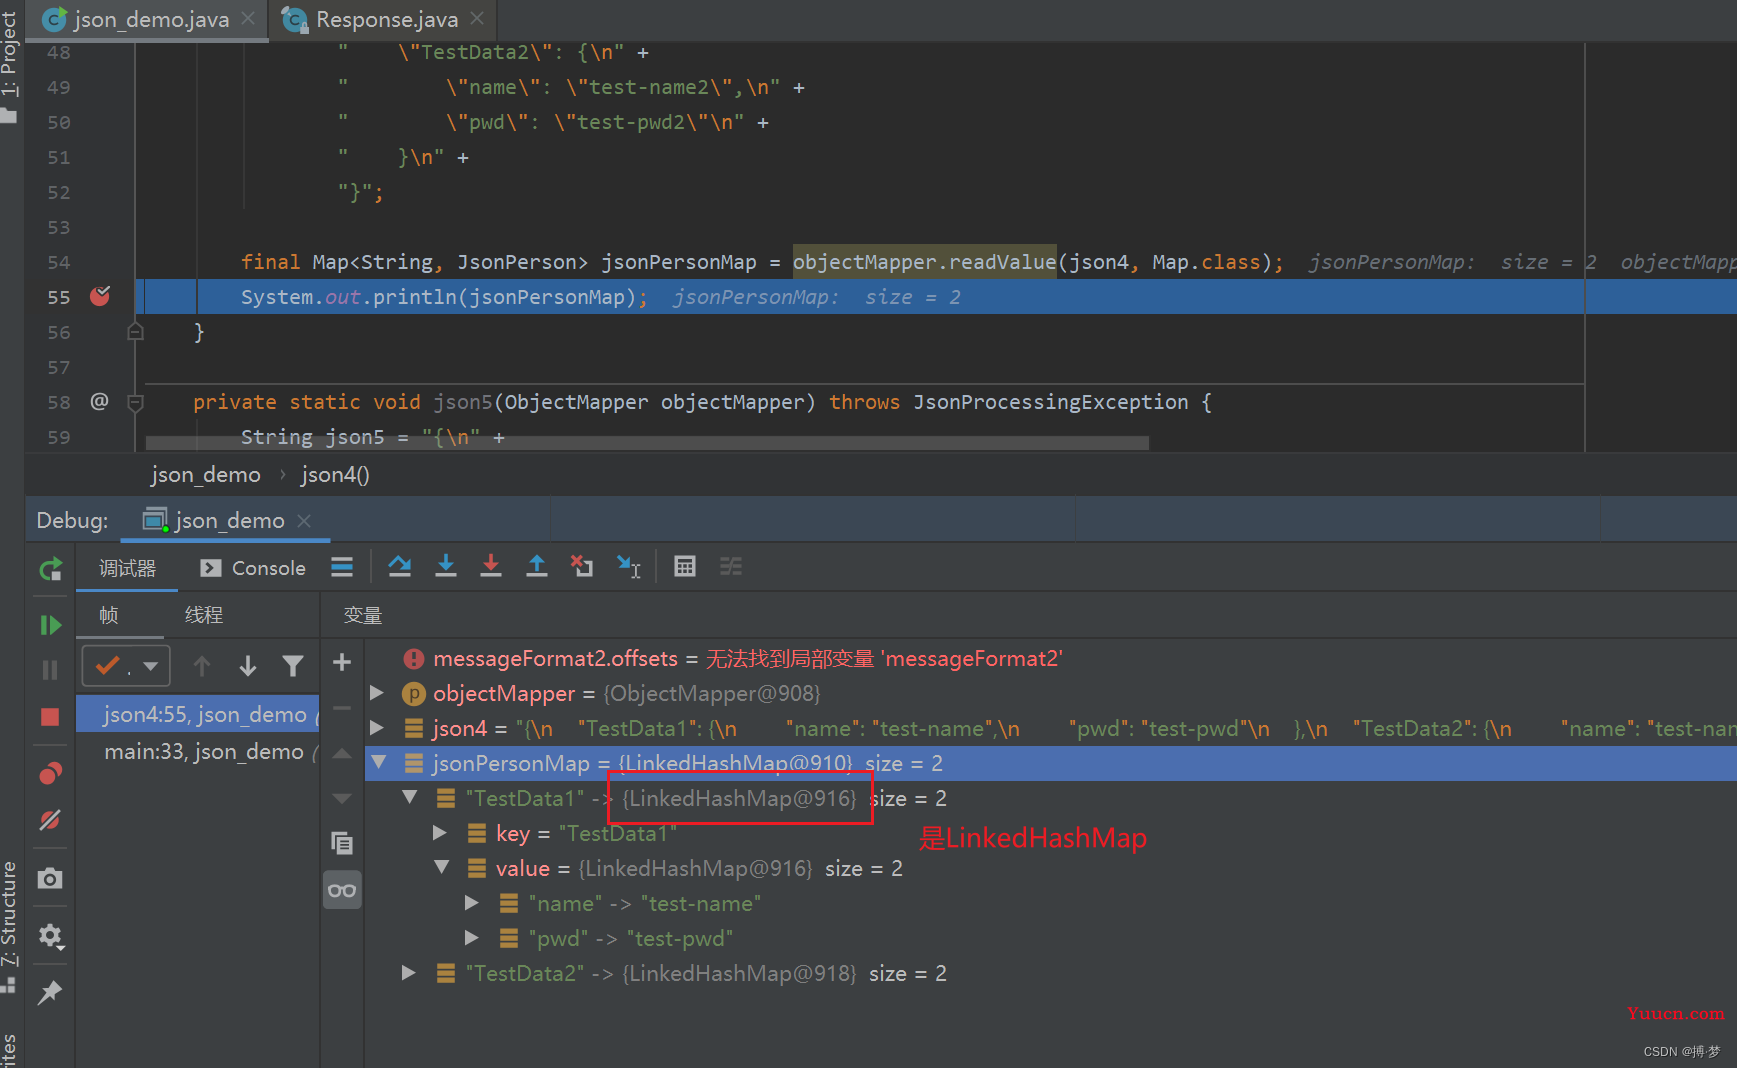Click json_demo breadcrumb

(x=205, y=475)
